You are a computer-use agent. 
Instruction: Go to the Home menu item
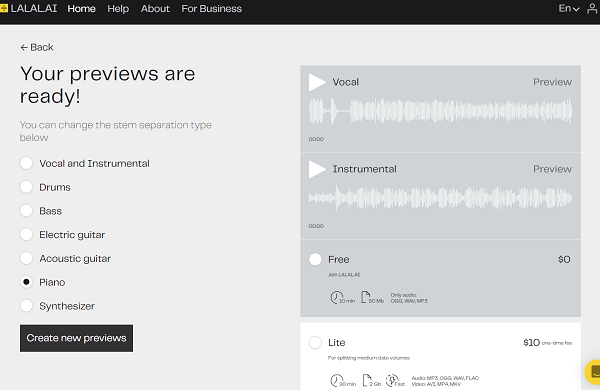pyautogui.click(x=82, y=8)
